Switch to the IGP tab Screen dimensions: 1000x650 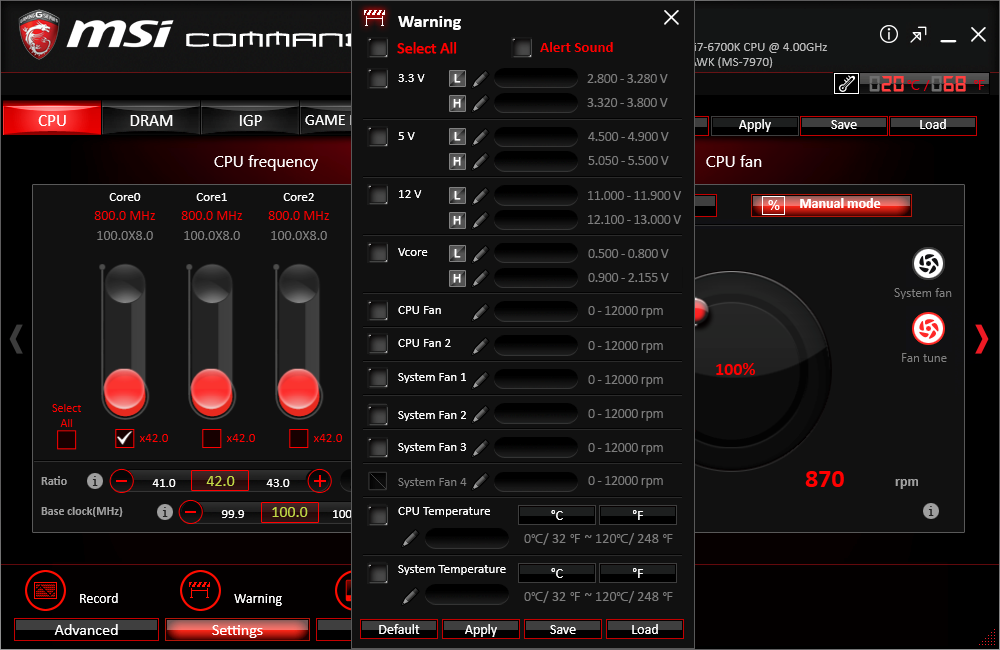click(x=250, y=120)
